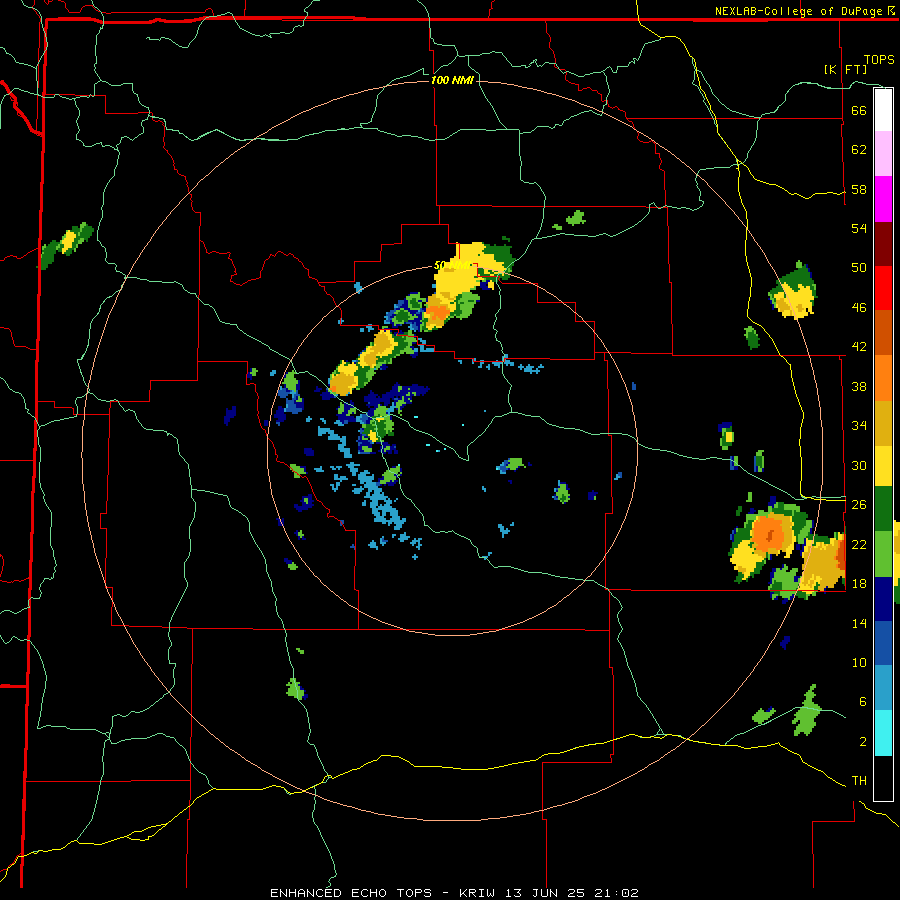Select the dark red legend swatch
Screen dimensions: 900x900
coord(883,244)
